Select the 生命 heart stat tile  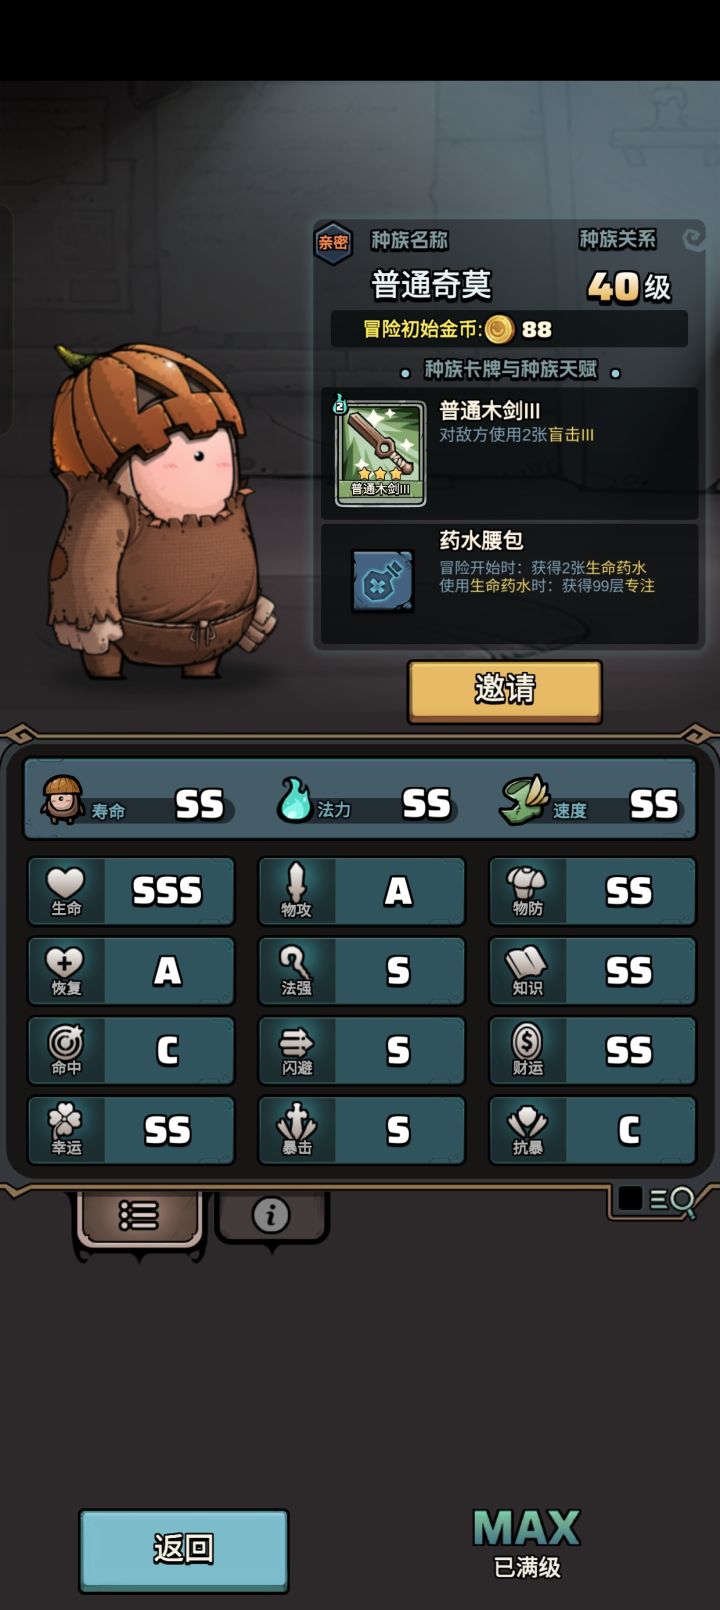point(131,891)
